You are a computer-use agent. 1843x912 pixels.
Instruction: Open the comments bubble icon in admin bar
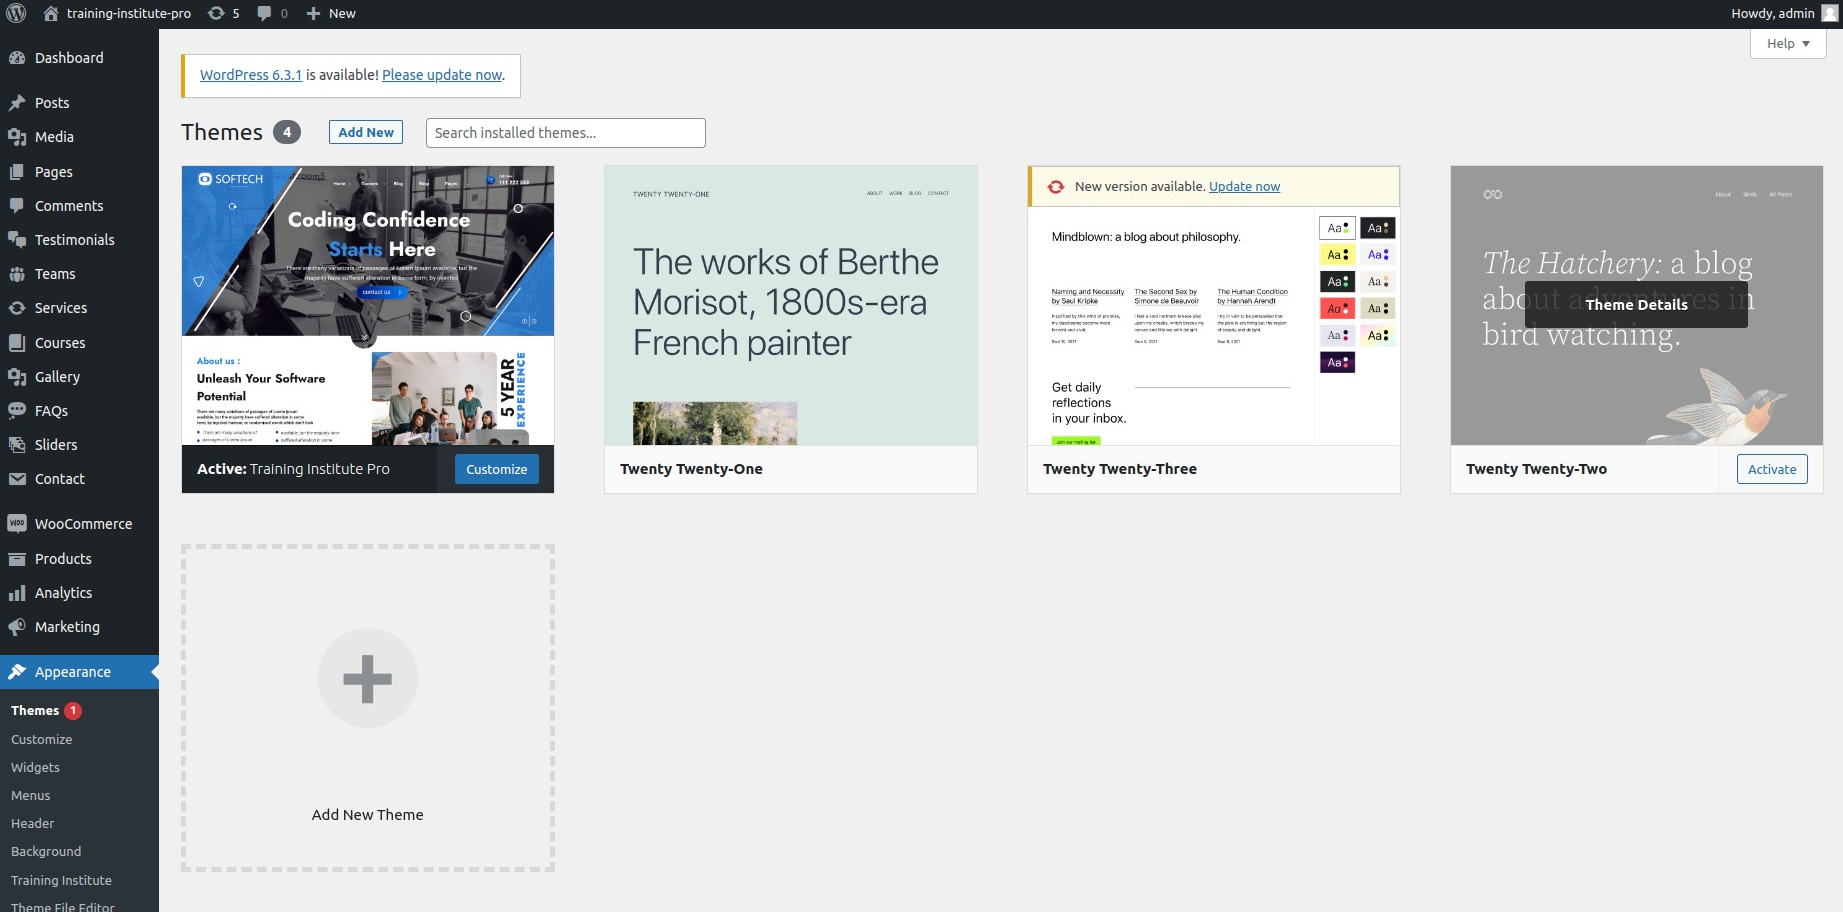(x=264, y=13)
